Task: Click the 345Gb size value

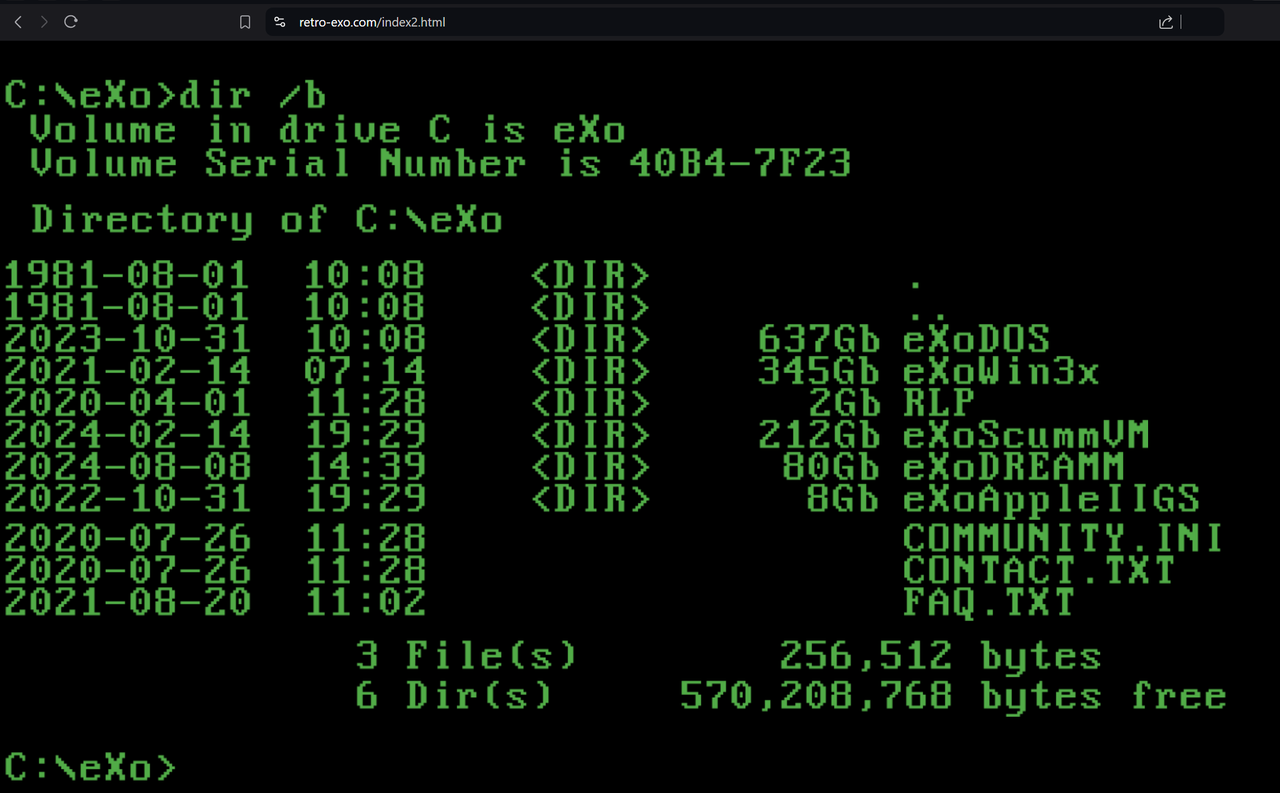Action: (x=819, y=371)
